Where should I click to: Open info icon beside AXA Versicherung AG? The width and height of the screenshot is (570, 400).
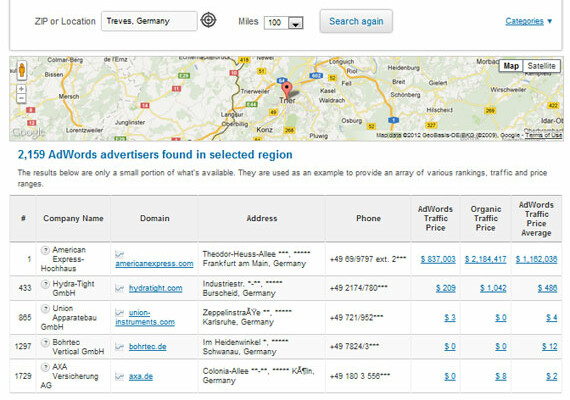45,367
